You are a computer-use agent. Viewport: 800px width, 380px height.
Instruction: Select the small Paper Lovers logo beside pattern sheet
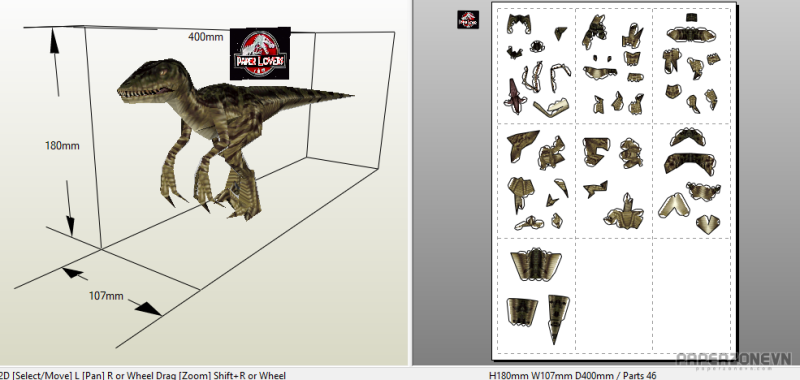468,19
